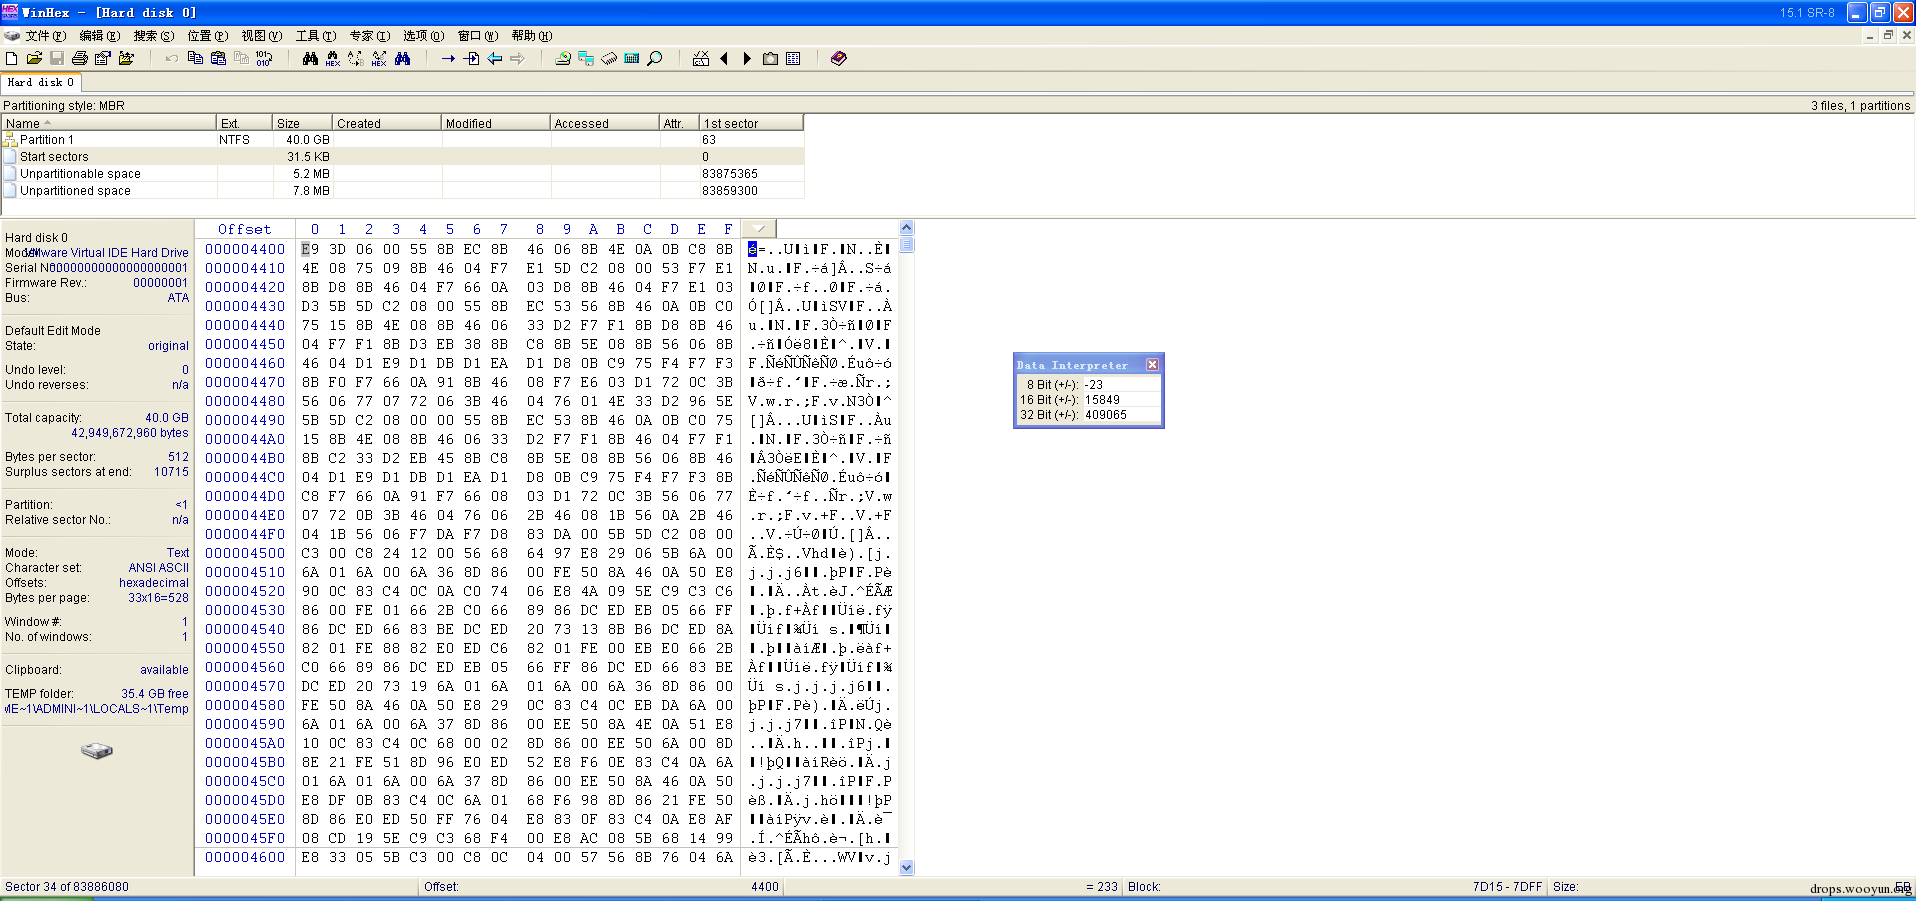Click the clipboard Paste toolbar icon
This screenshot has width=1916, height=901.
(218, 59)
